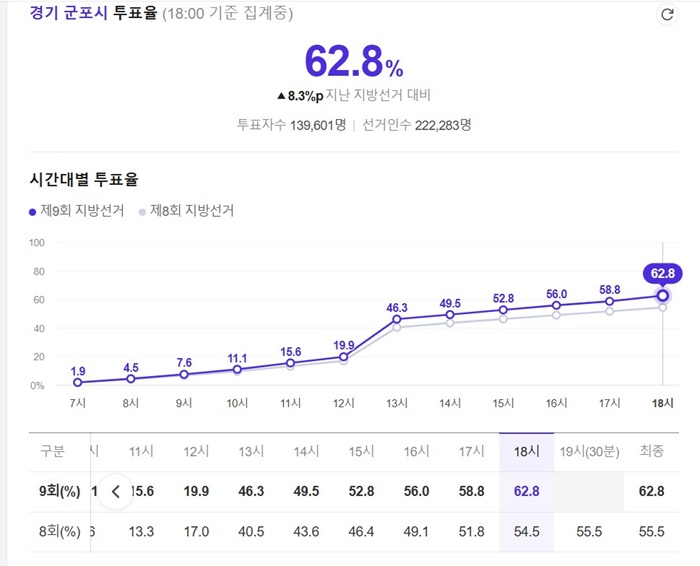Image resolution: width=700 pixels, height=566 pixels.
Task: Click the 49.5 data point at 14시
Action: (450, 315)
